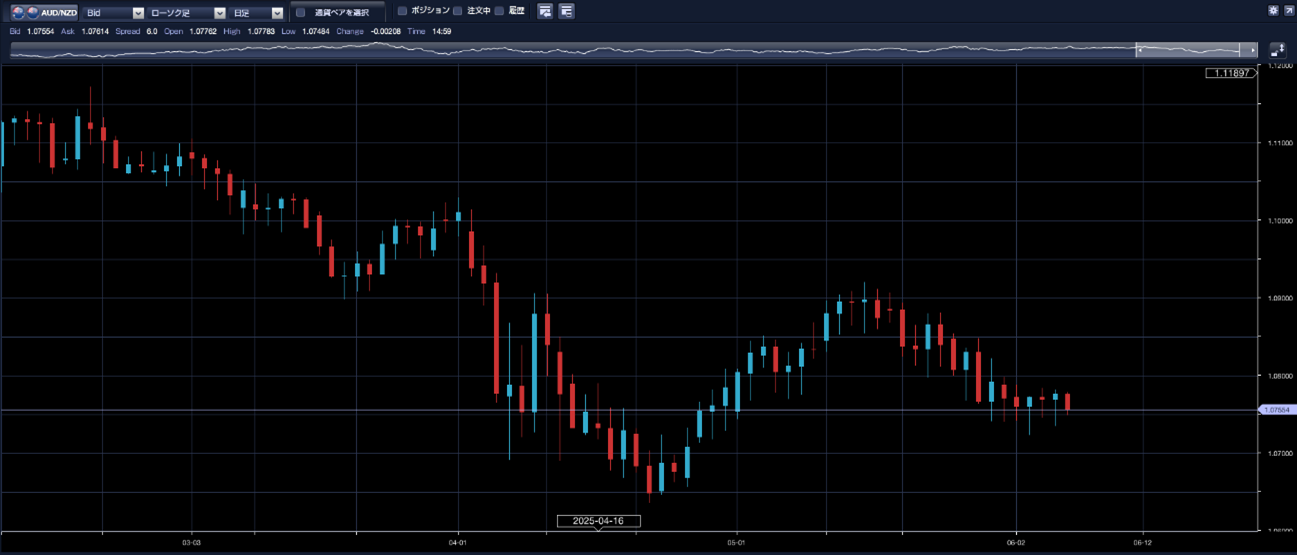The height and width of the screenshot is (555, 1297).
Task: Click the Low value 1.07484
Action: point(314,31)
